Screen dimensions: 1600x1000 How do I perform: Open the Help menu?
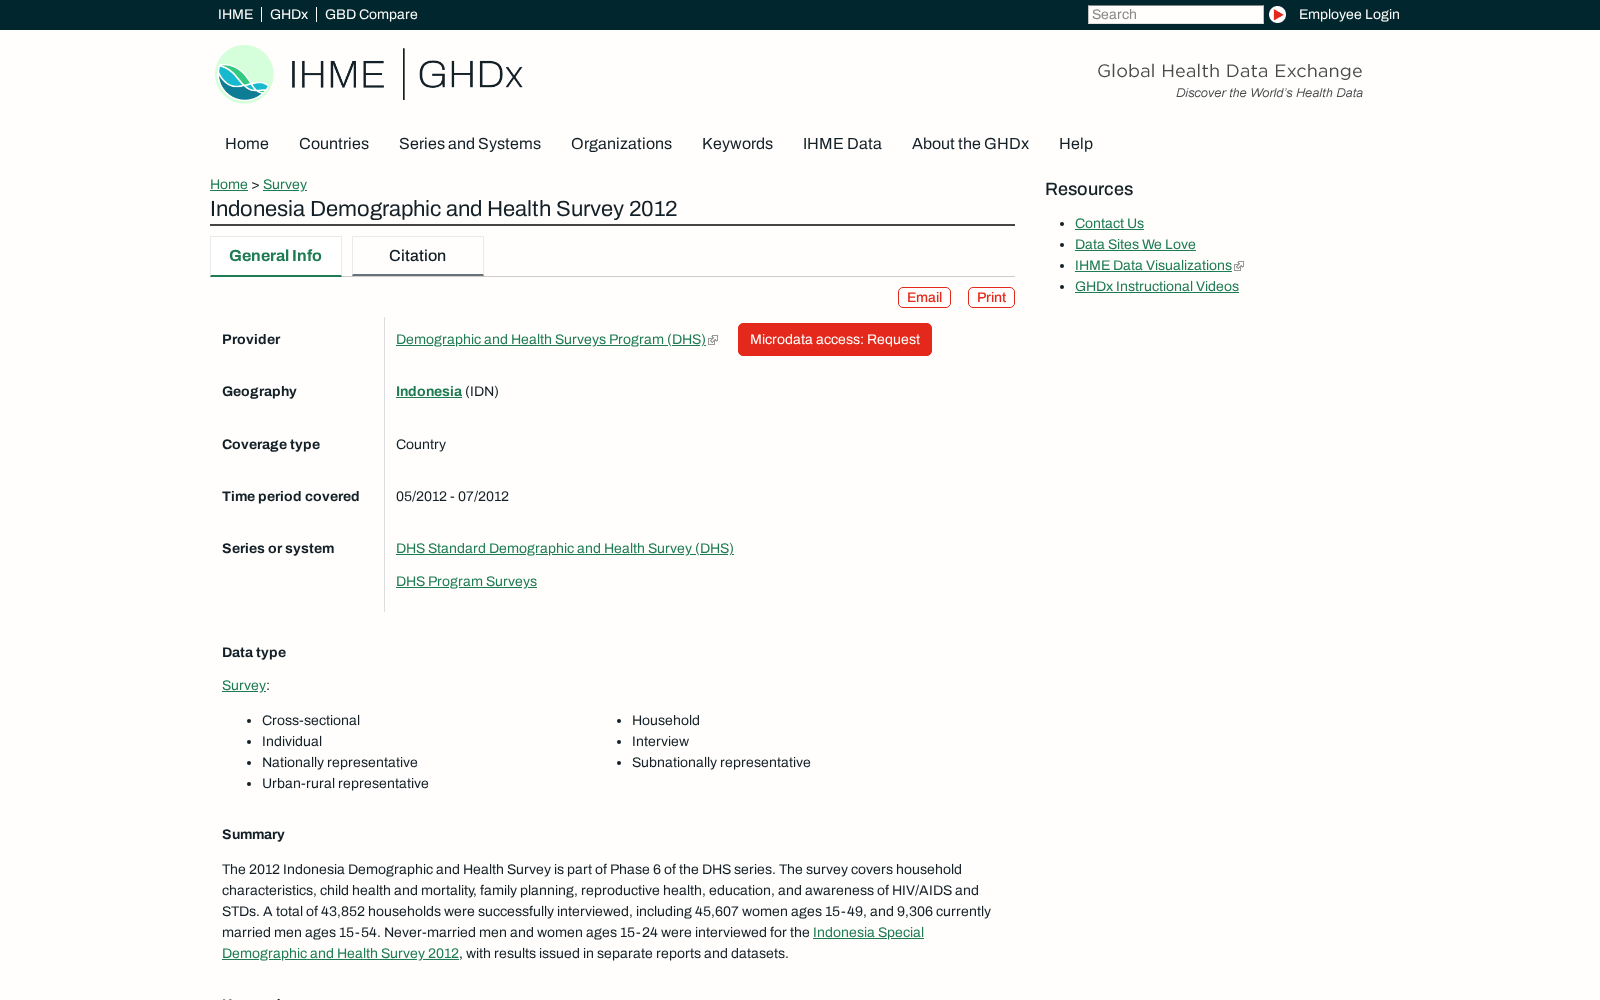point(1076,144)
